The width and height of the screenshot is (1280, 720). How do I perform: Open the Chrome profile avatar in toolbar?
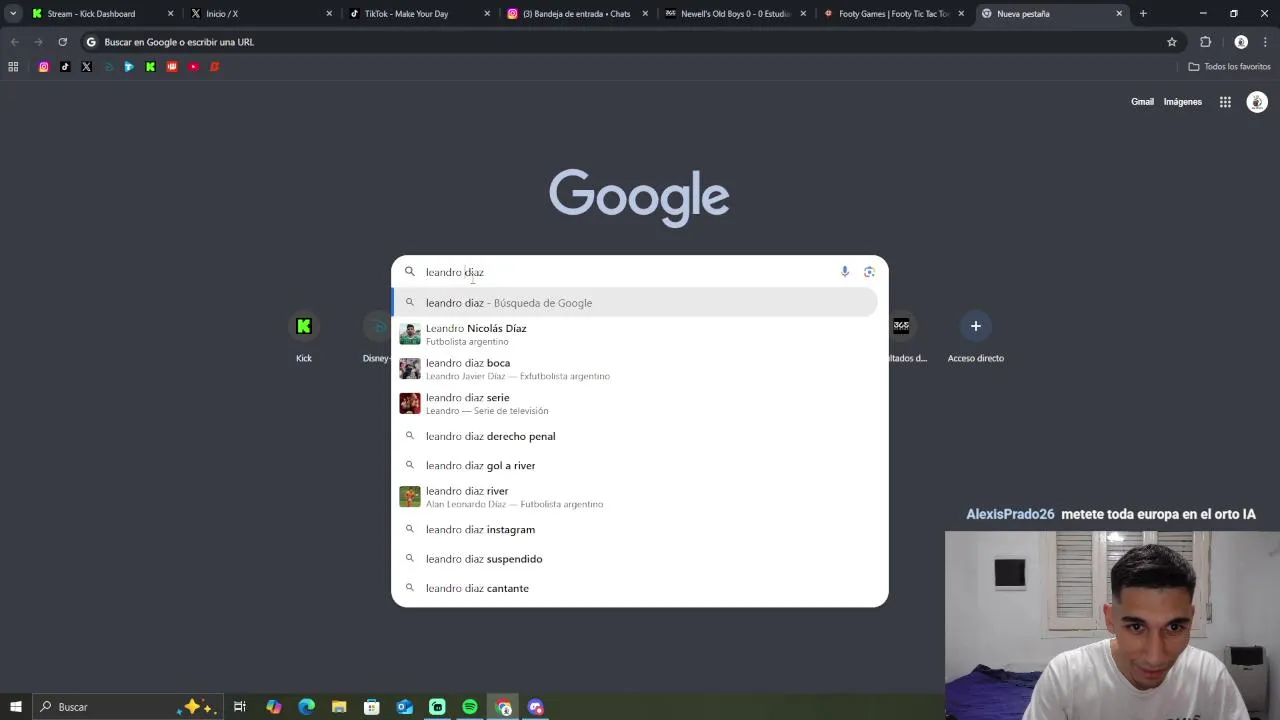(x=1241, y=42)
